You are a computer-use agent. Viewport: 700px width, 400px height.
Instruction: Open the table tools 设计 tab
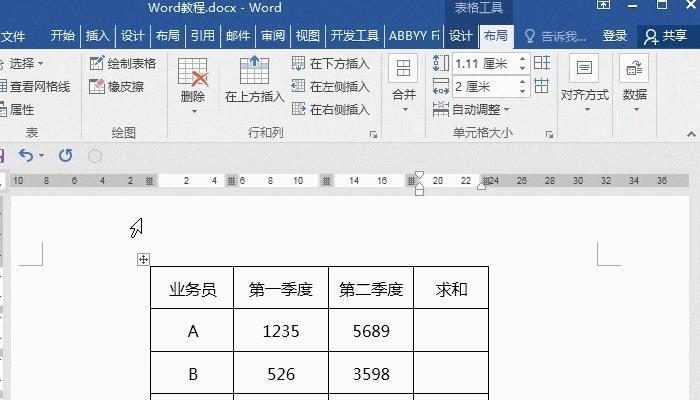(x=460, y=36)
